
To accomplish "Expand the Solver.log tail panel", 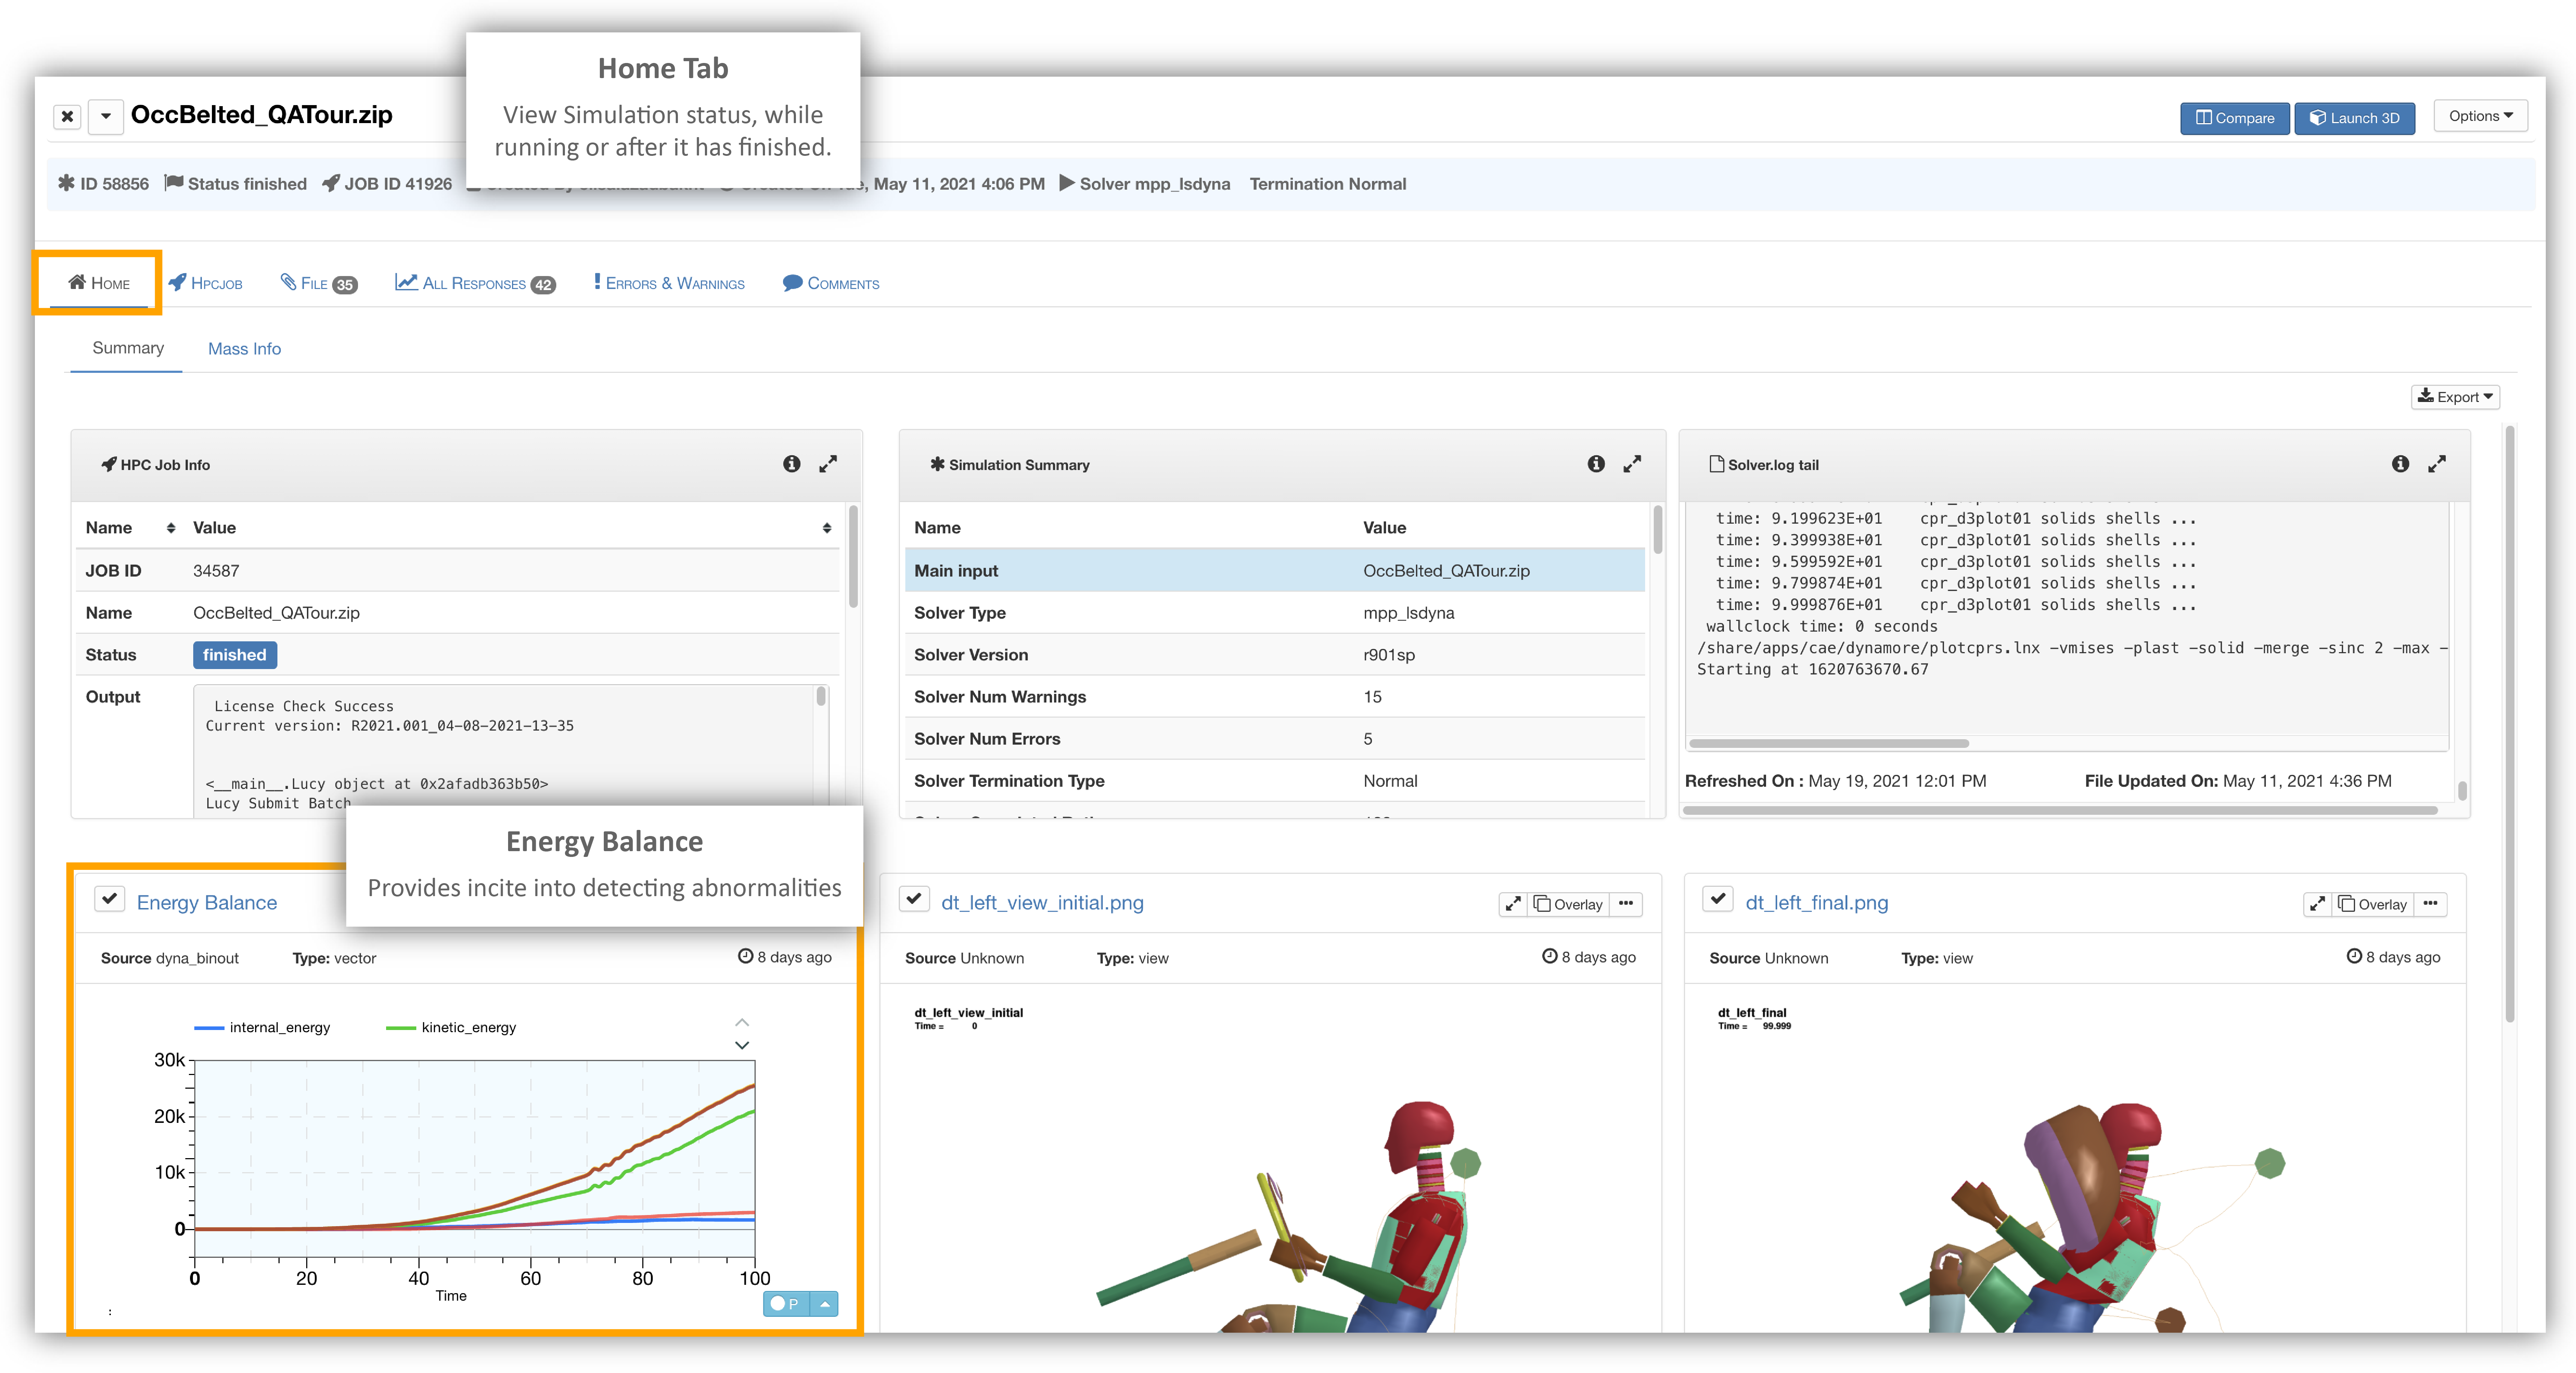I will (x=2437, y=464).
